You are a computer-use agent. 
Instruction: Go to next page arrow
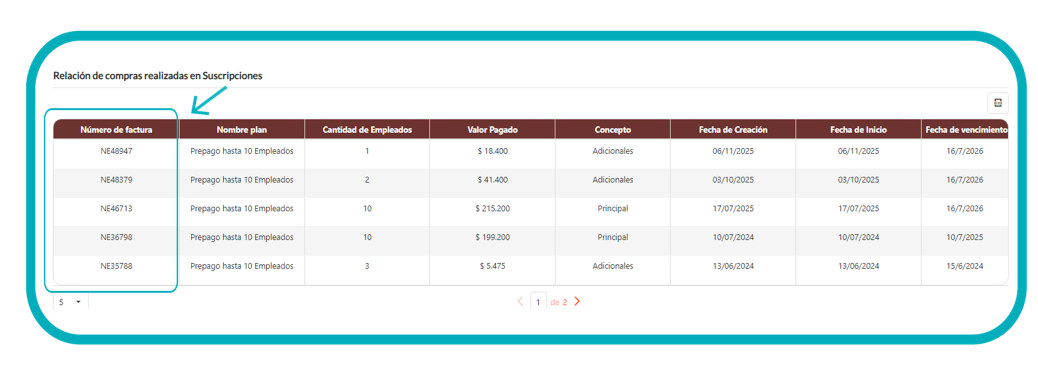577,301
